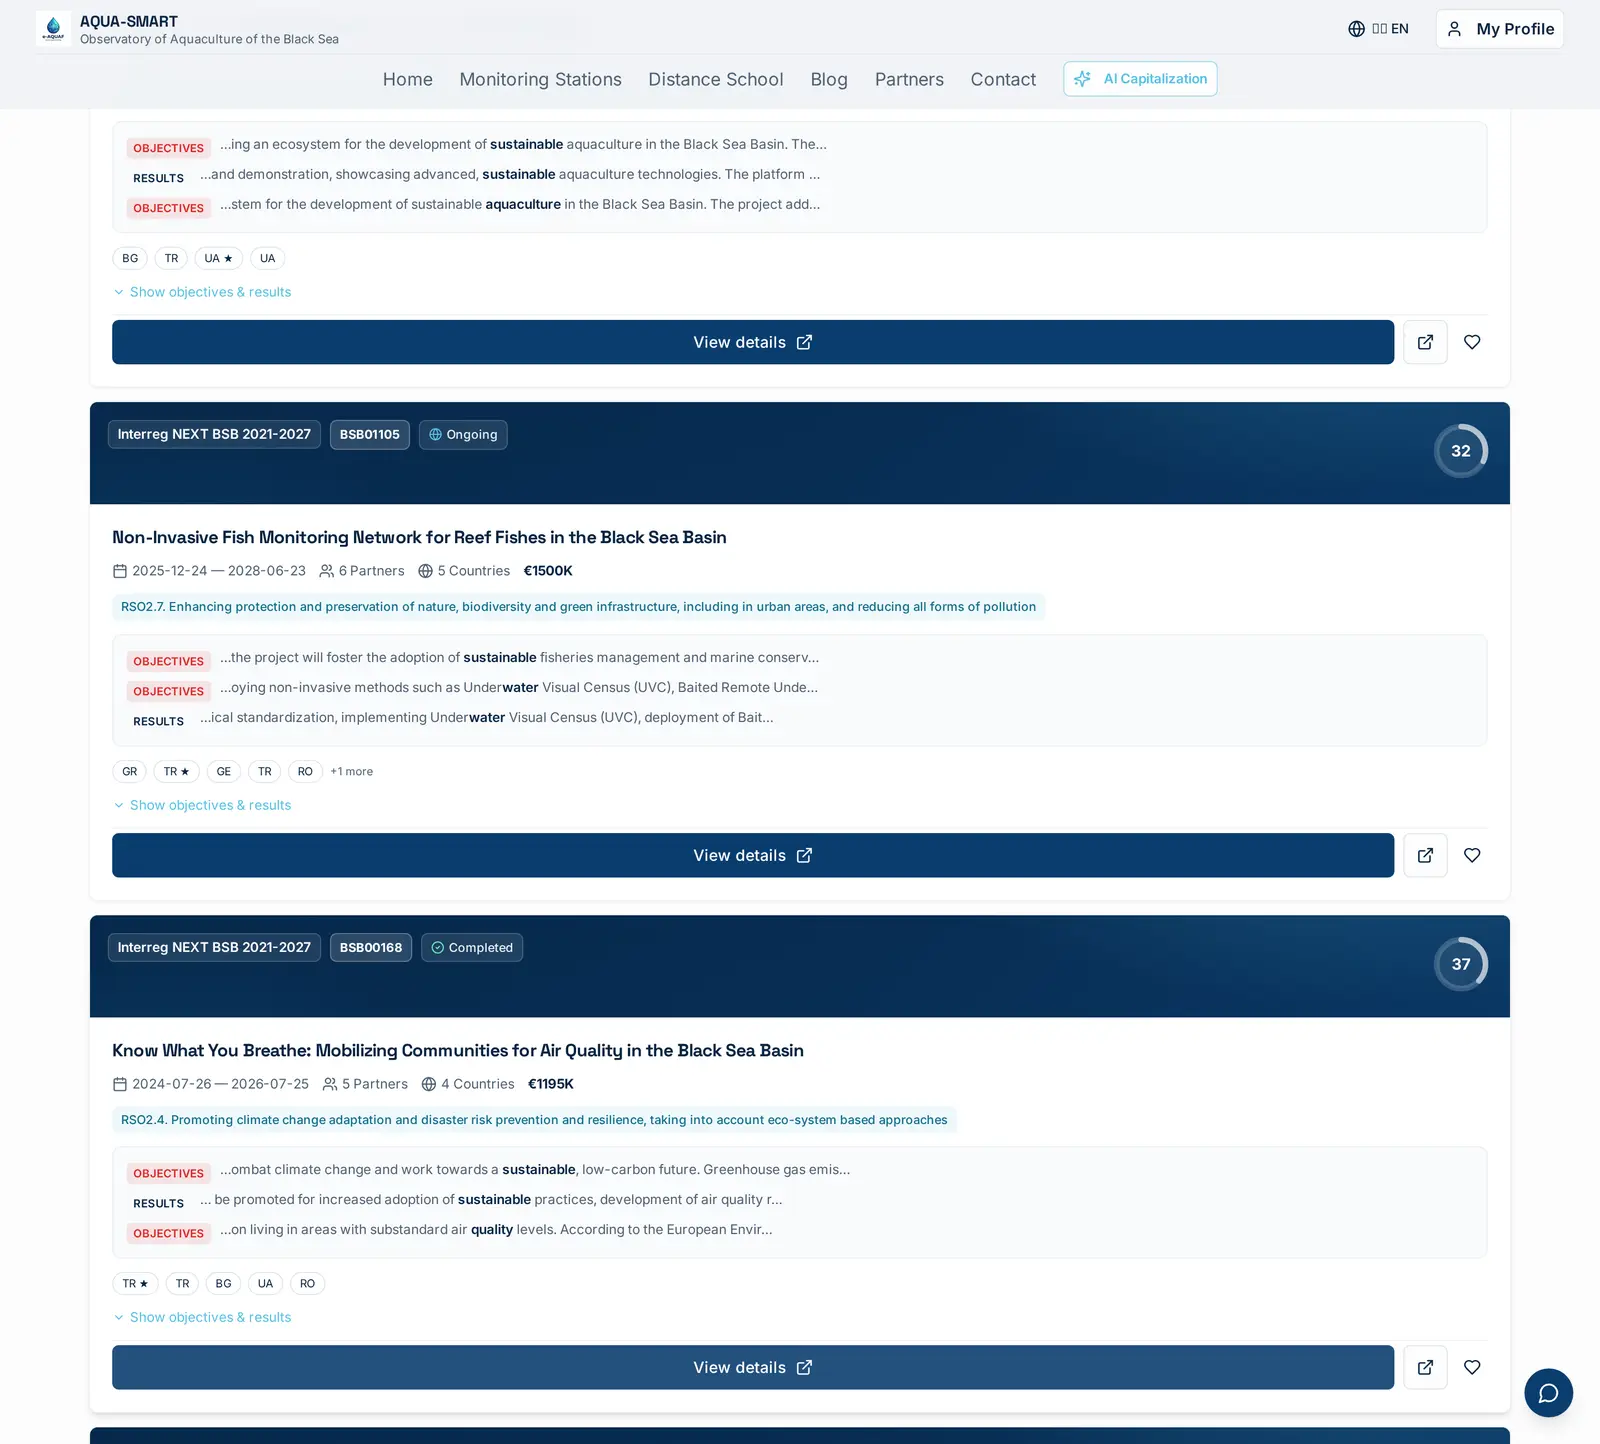Viewport: 1600px width, 1444px height.
Task: Select the GE country tag
Action: click(x=224, y=772)
